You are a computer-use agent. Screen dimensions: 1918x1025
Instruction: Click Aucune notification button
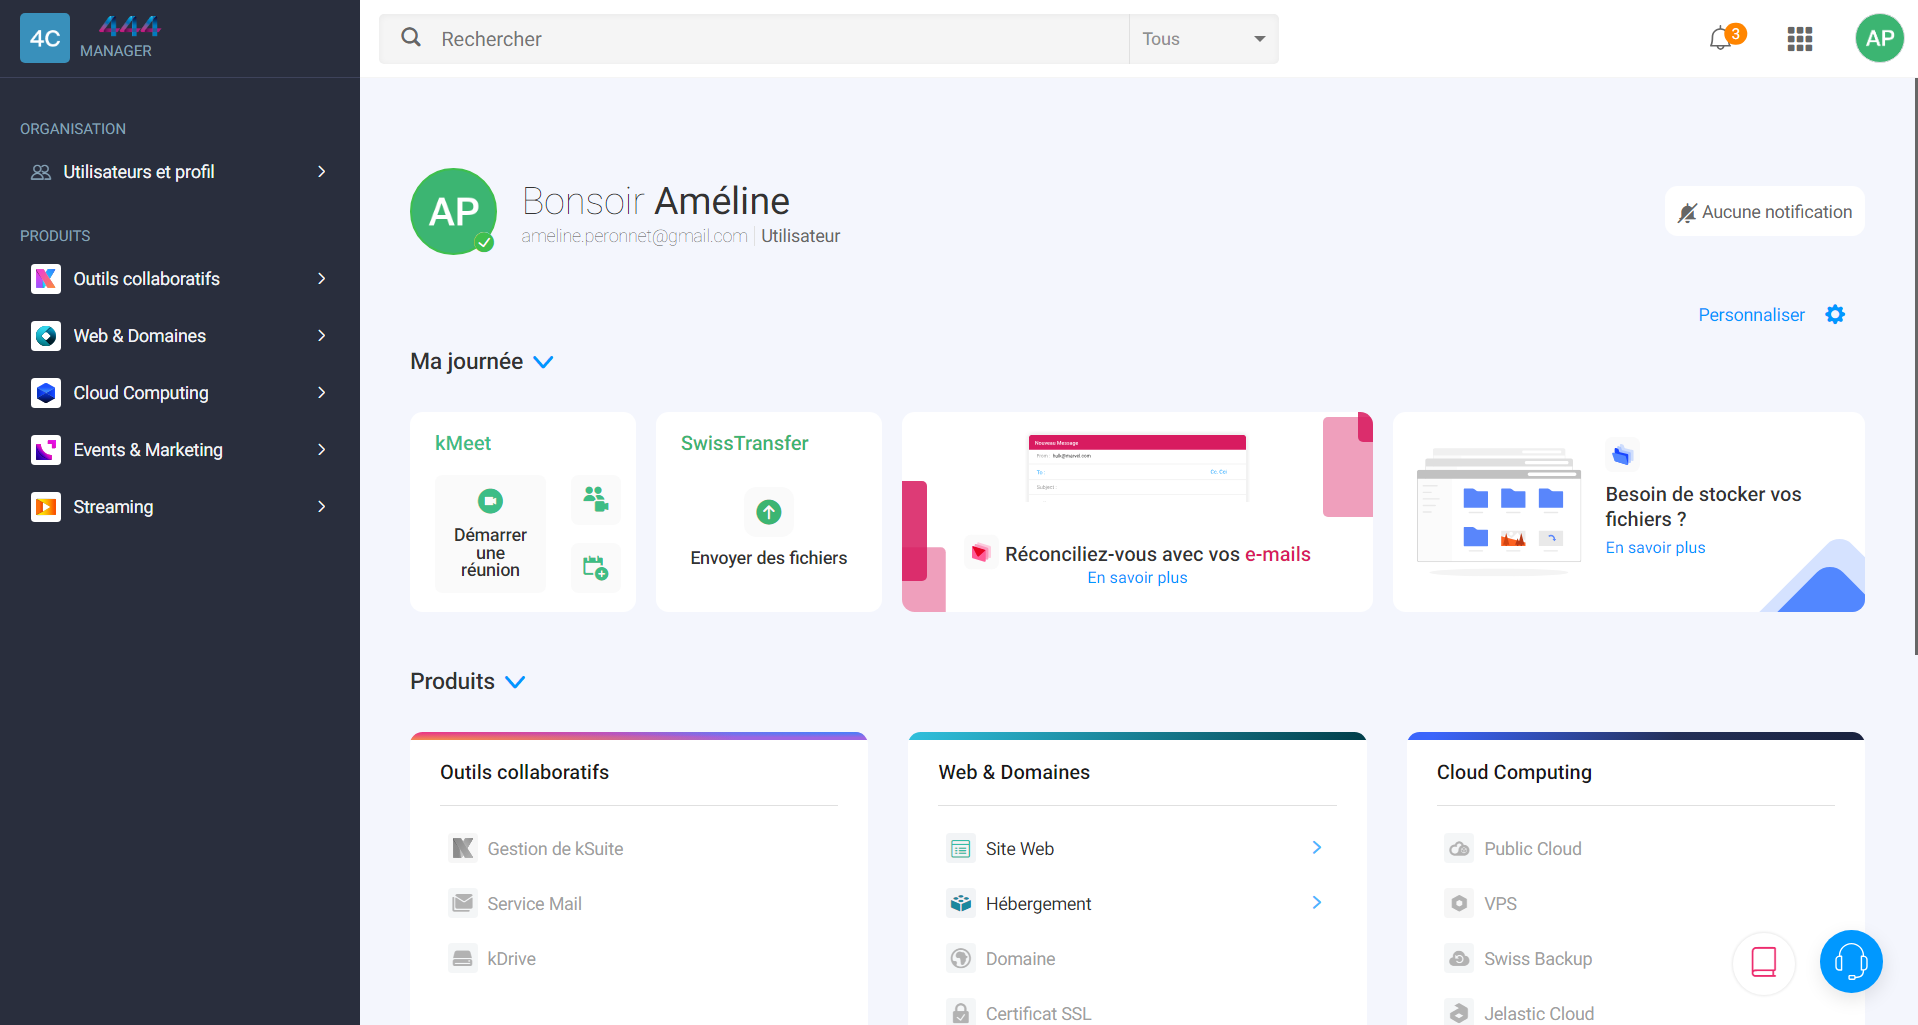1765,212
